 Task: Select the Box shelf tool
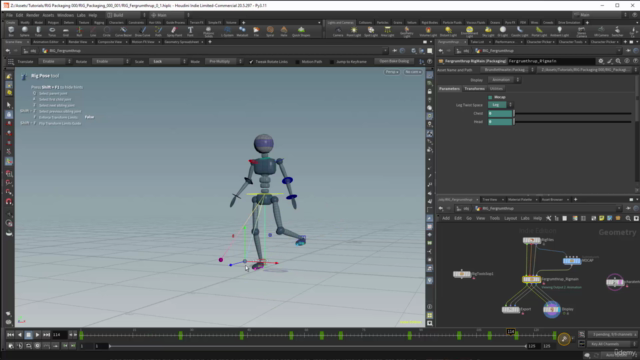tap(11, 31)
